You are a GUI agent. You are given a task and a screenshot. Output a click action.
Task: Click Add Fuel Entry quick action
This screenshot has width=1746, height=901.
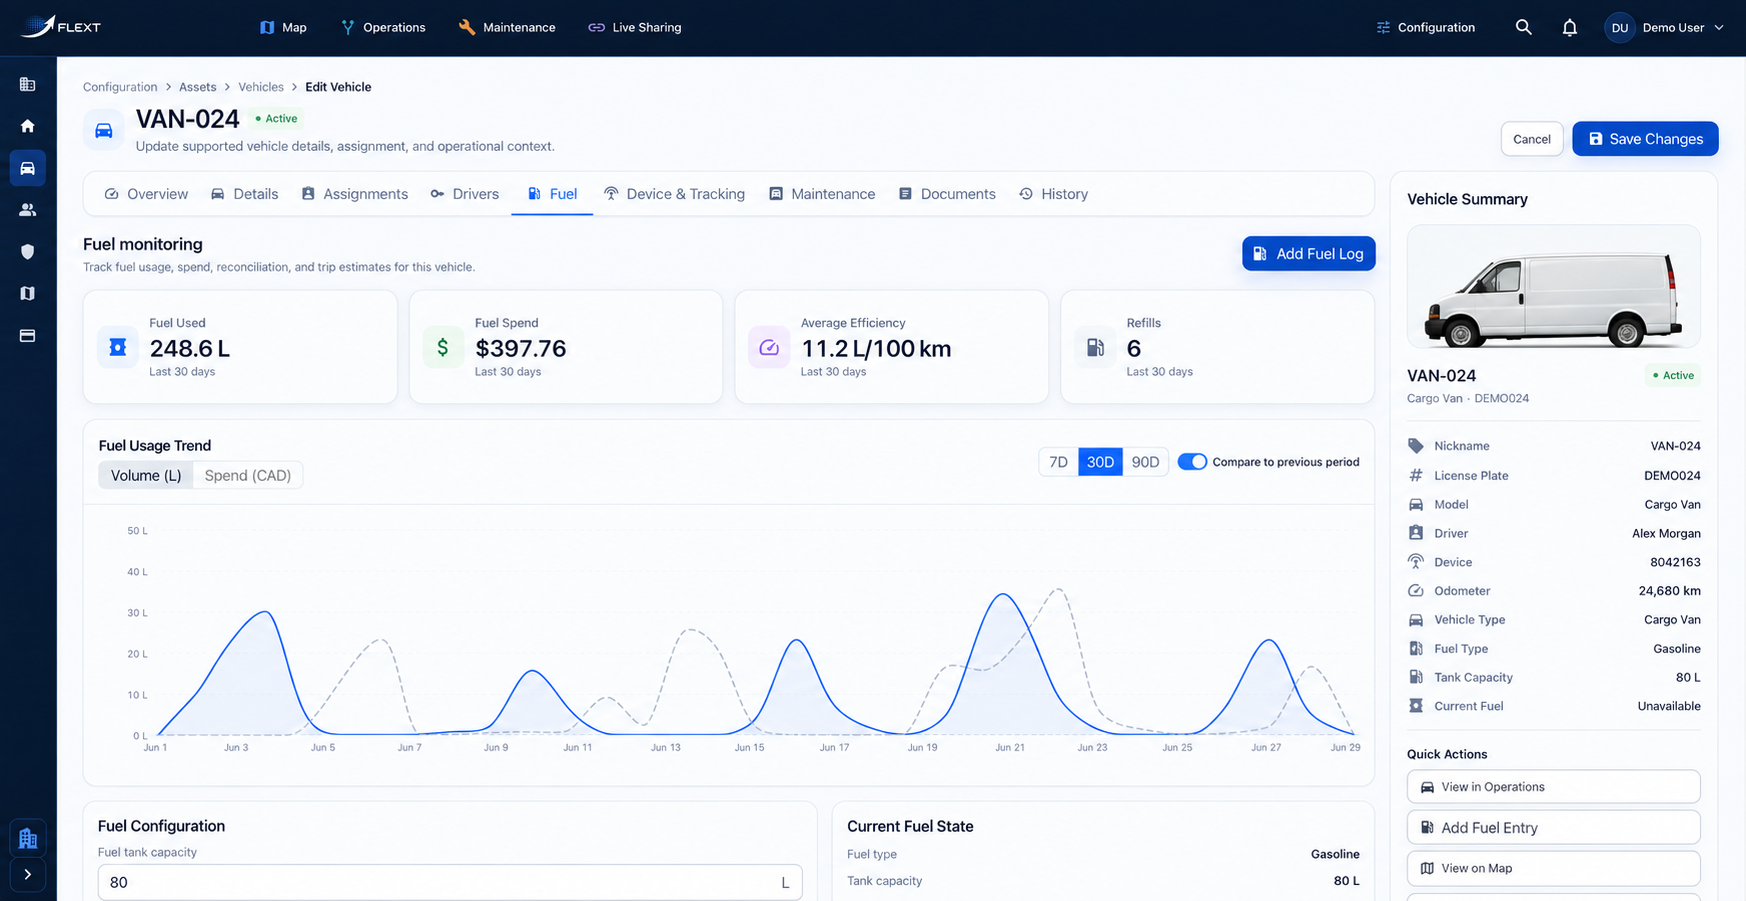[x=1553, y=828]
